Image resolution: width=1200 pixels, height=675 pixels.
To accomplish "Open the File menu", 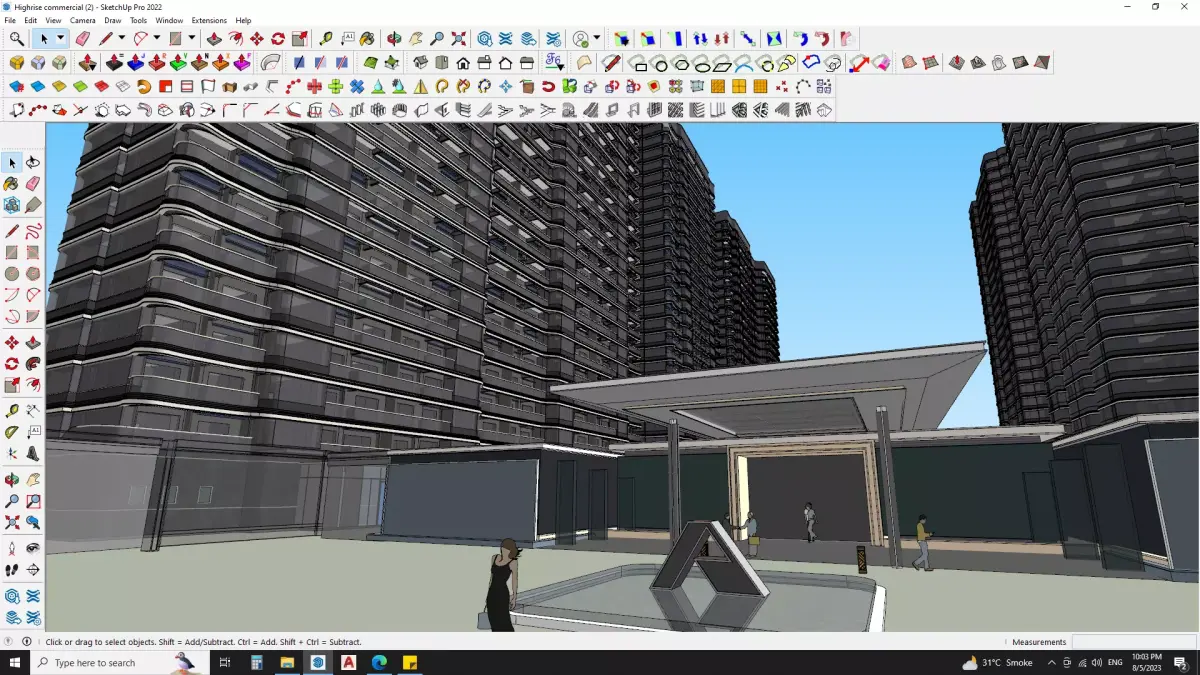I will (x=10, y=20).
